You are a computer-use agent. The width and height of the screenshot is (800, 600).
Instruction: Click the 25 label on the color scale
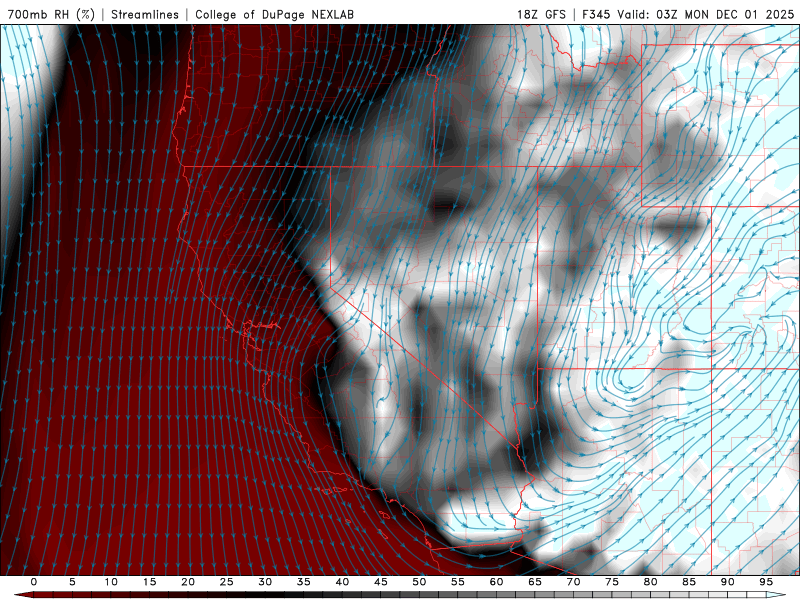pyautogui.click(x=226, y=582)
